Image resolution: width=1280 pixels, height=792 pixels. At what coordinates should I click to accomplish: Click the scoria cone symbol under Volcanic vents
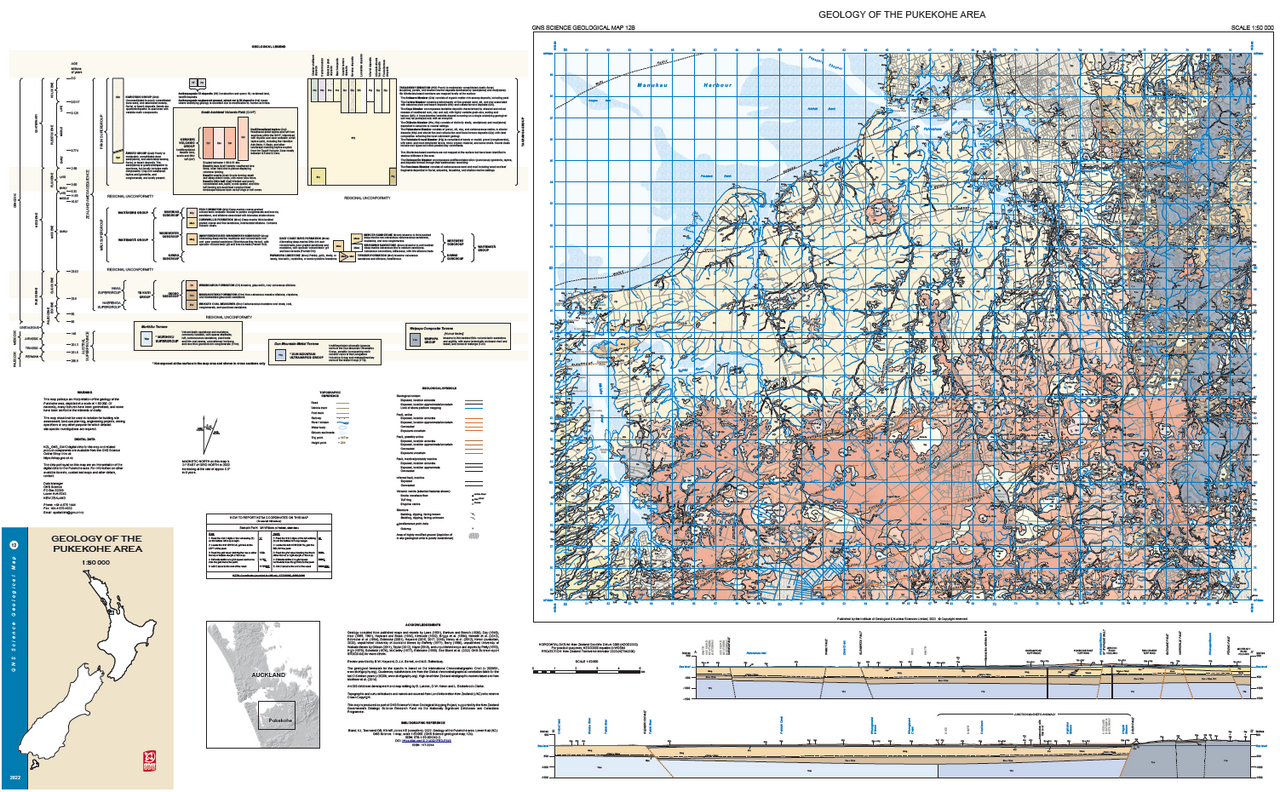[x=475, y=494]
